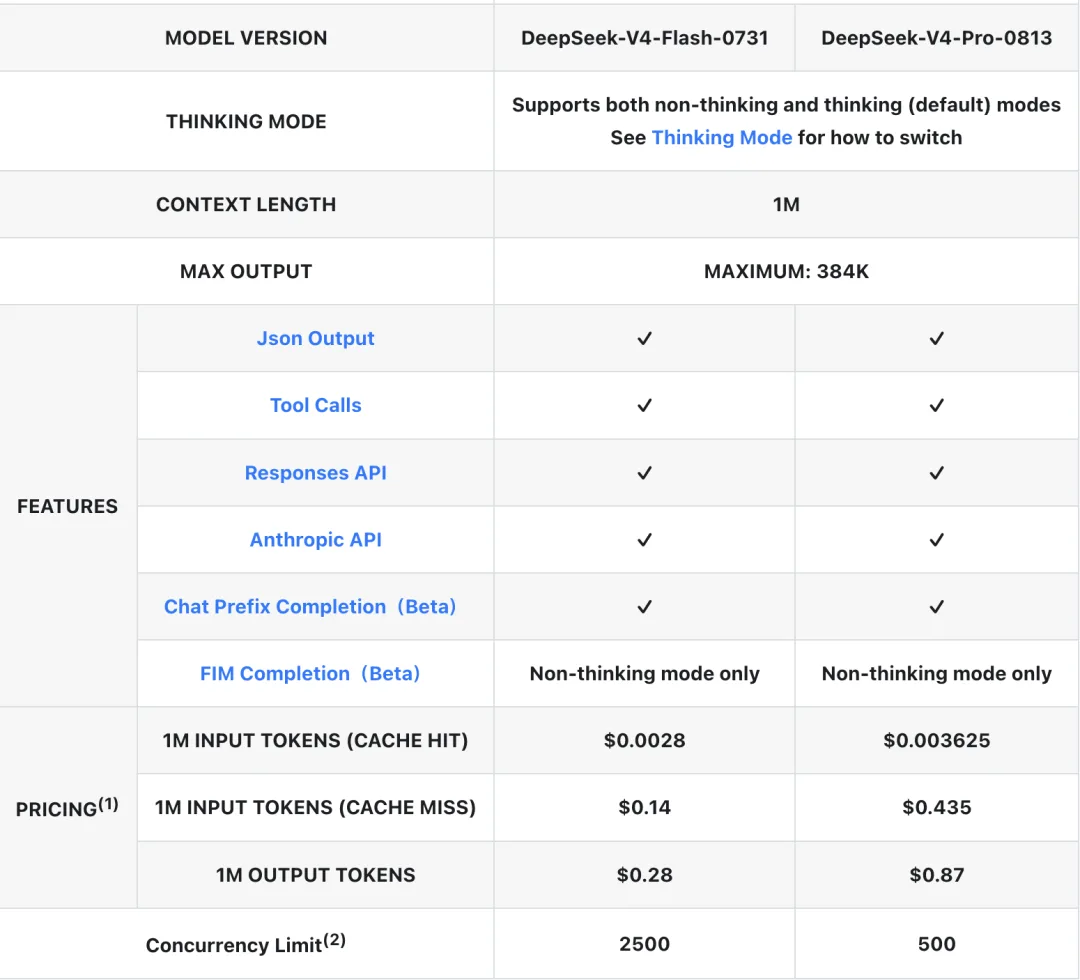This screenshot has width=1080, height=980.
Task: Open Chat Prefix Completion (Beta) link
Action: point(310,606)
